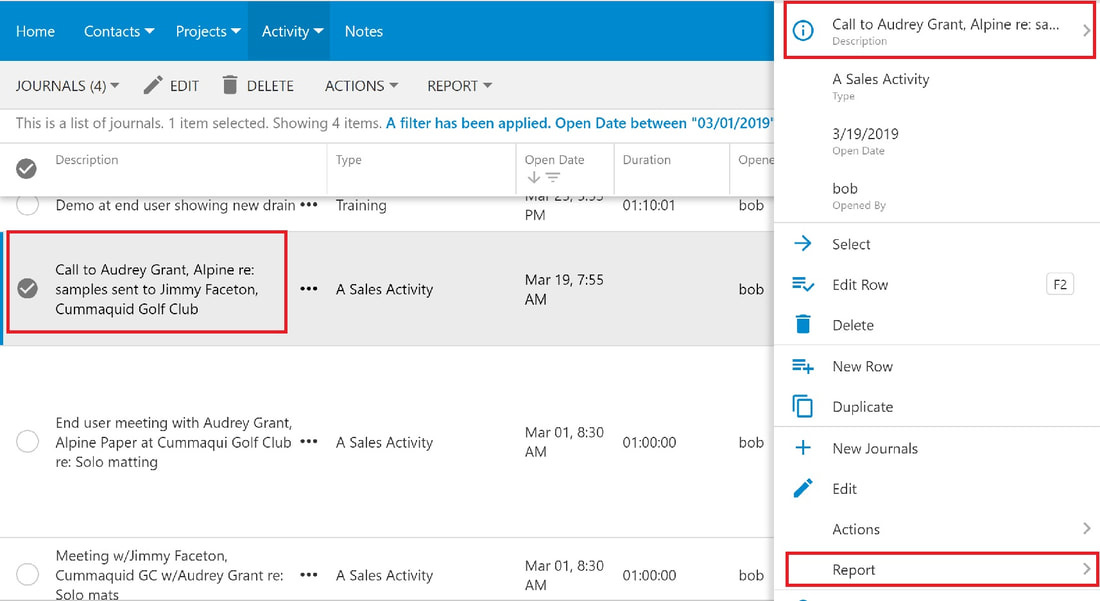Image resolution: width=1100 pixels, height=601 pixels.
Task: Click the trash icon beside DELETE in the toolbar
Action: (230, 85)
